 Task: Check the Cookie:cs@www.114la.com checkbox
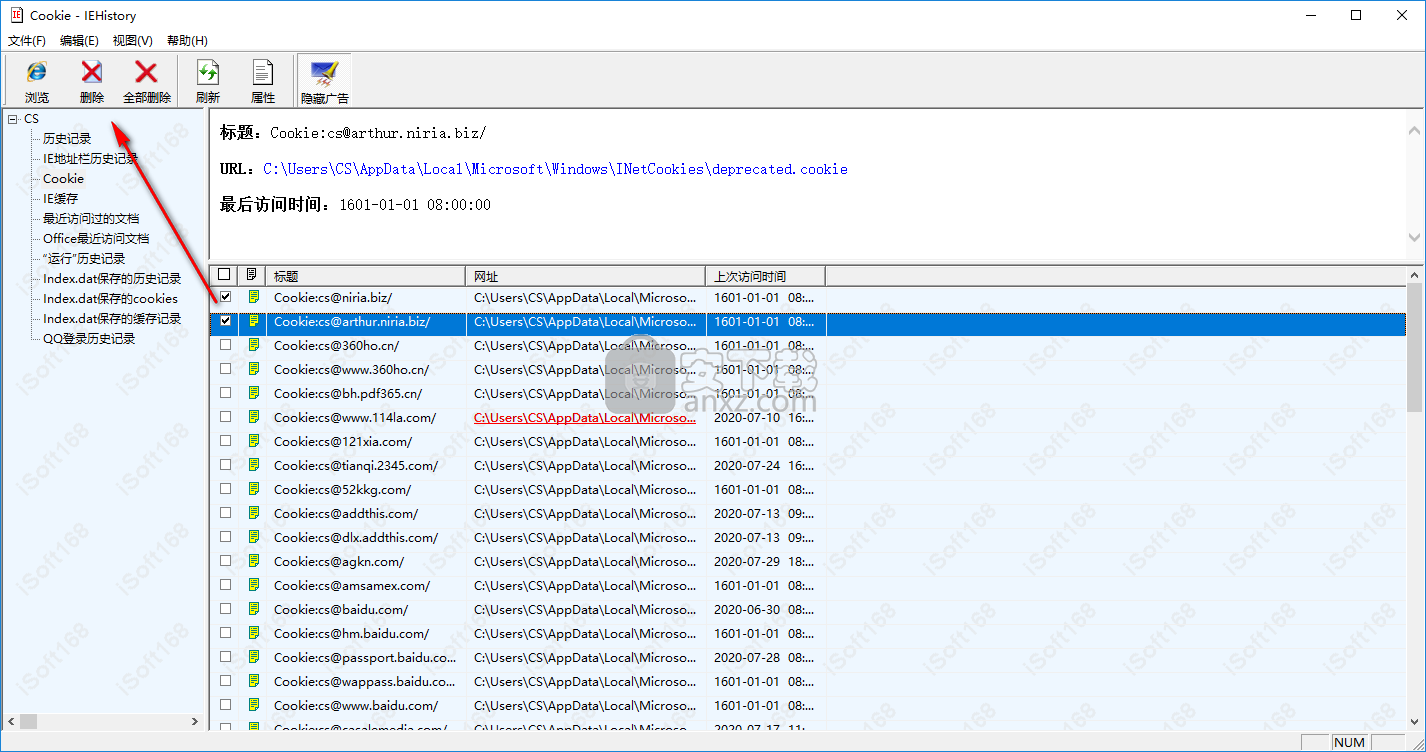(x=225, y=417)
